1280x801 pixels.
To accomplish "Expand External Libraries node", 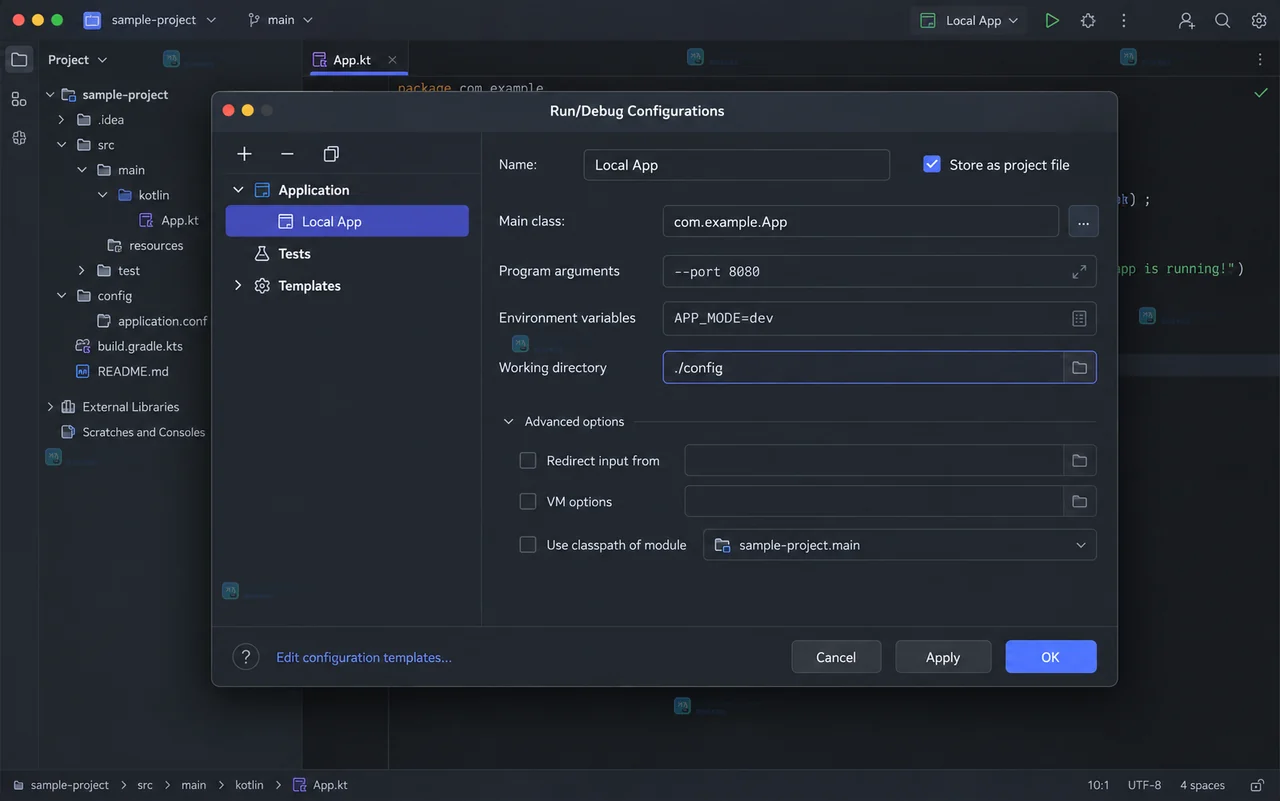I will (x=50, y=407).
